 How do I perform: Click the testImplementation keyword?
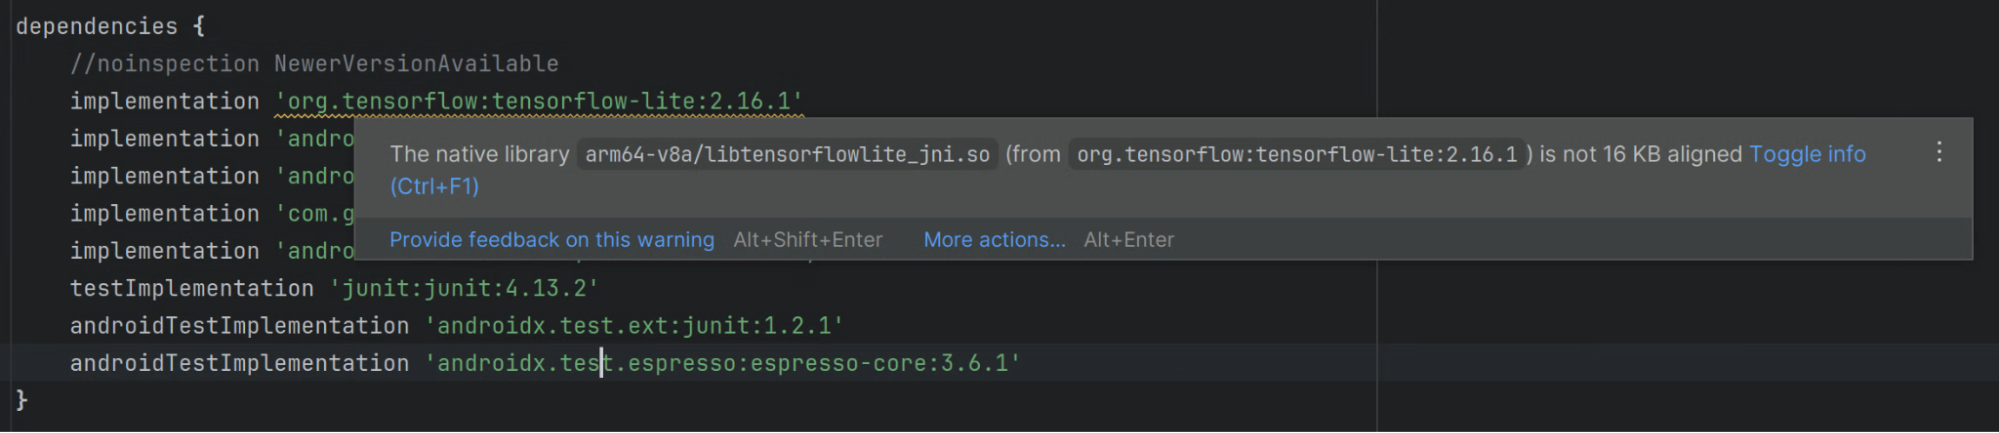tap(191, 289)
